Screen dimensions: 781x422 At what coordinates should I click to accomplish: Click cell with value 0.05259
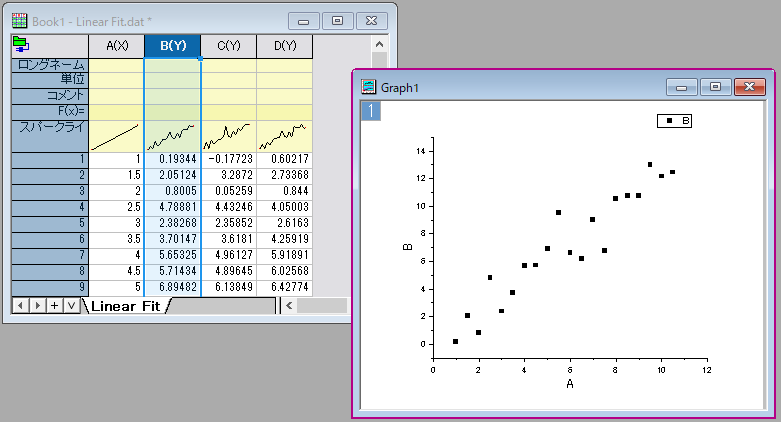point(229,191)
